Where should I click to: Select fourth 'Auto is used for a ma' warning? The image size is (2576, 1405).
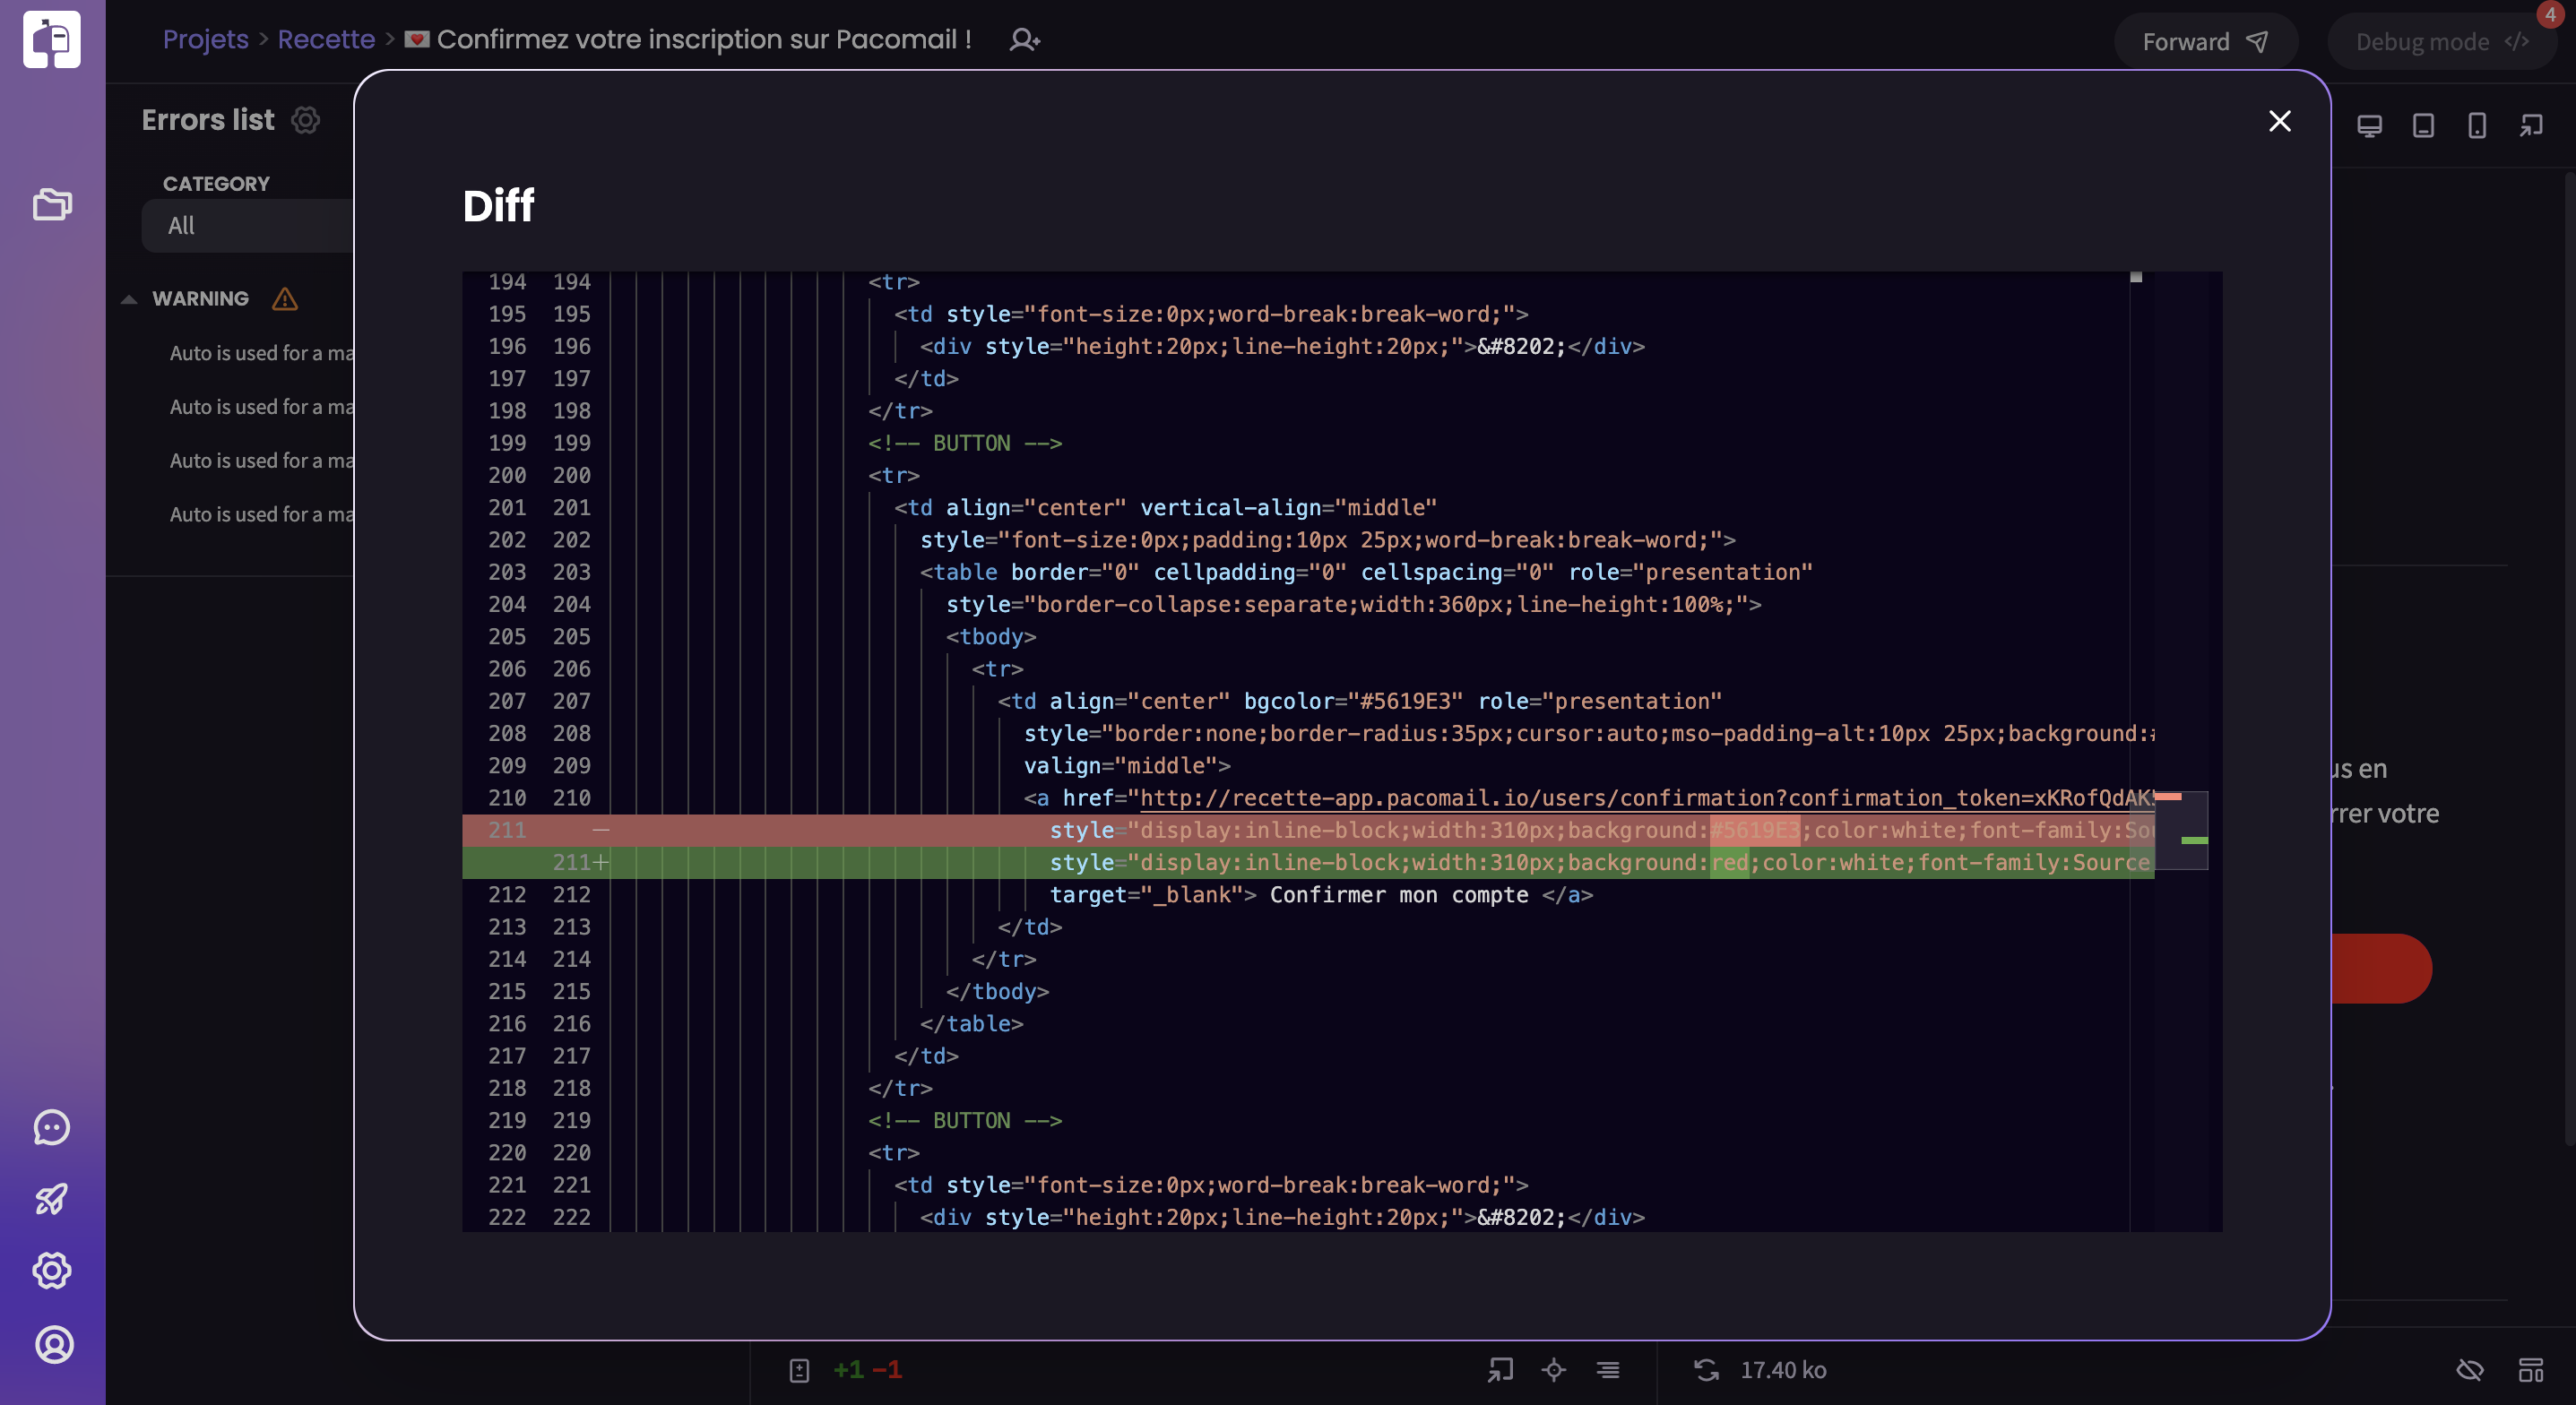point(262,514)
